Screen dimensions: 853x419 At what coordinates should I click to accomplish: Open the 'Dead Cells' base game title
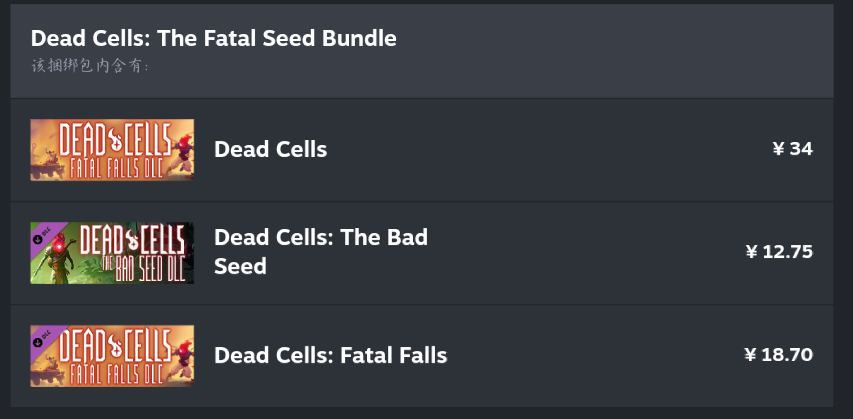coord(270,150)
